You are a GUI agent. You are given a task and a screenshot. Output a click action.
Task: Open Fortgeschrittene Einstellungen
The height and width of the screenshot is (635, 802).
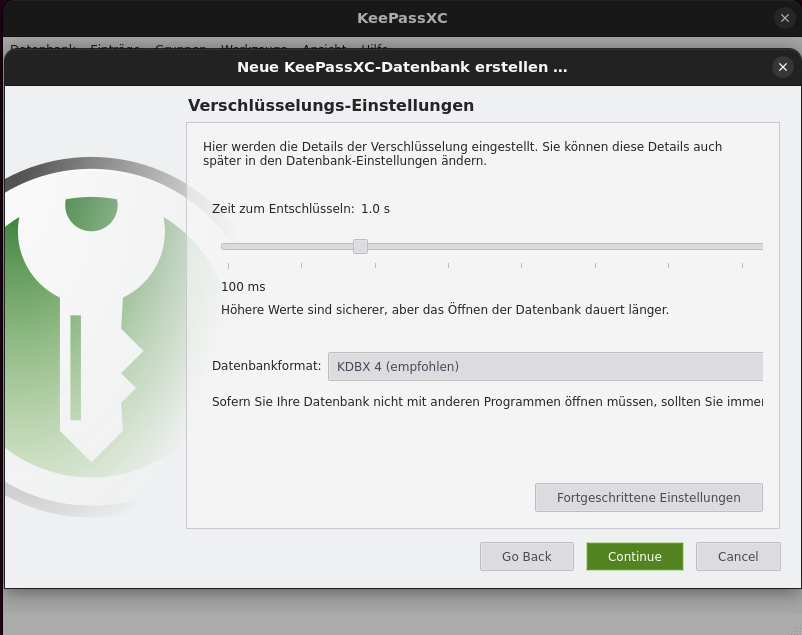click(x=649, y=497)
